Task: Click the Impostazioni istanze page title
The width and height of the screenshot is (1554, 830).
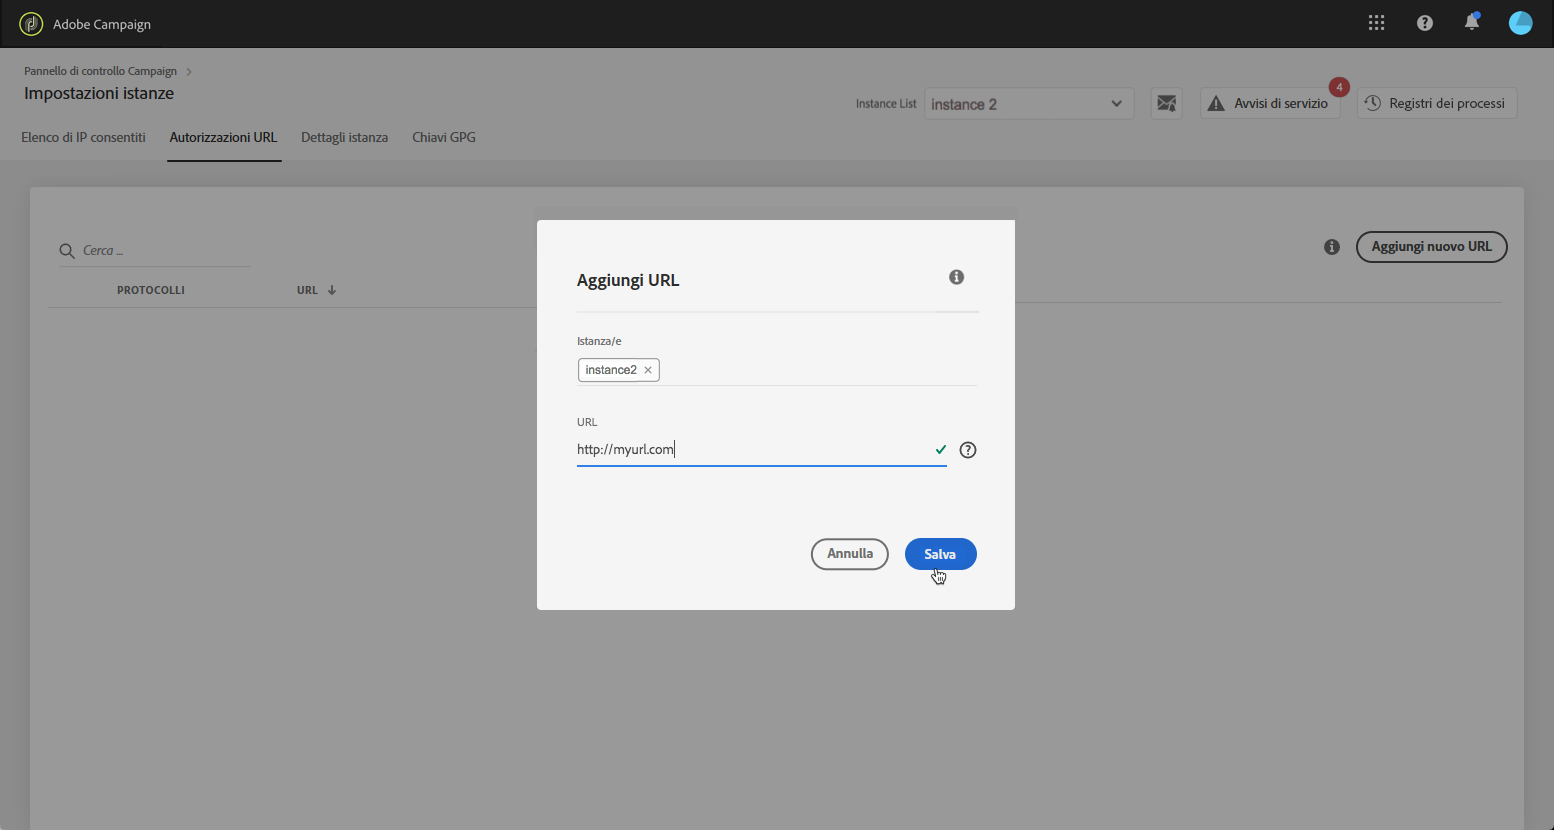Action: click(x=99, y=93)
